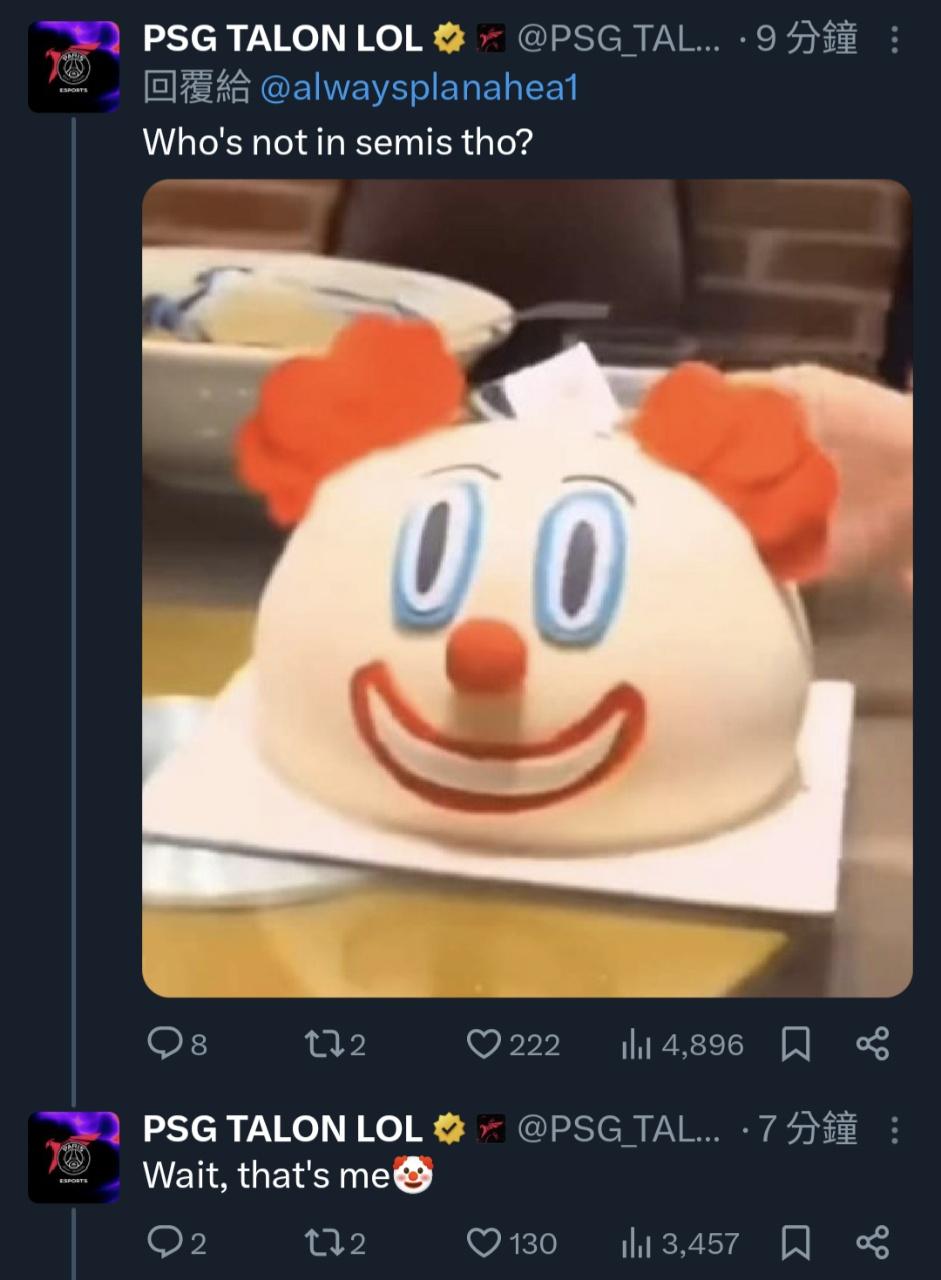Open the @alwaysplanahea1 profile mention

coord(419,89)
